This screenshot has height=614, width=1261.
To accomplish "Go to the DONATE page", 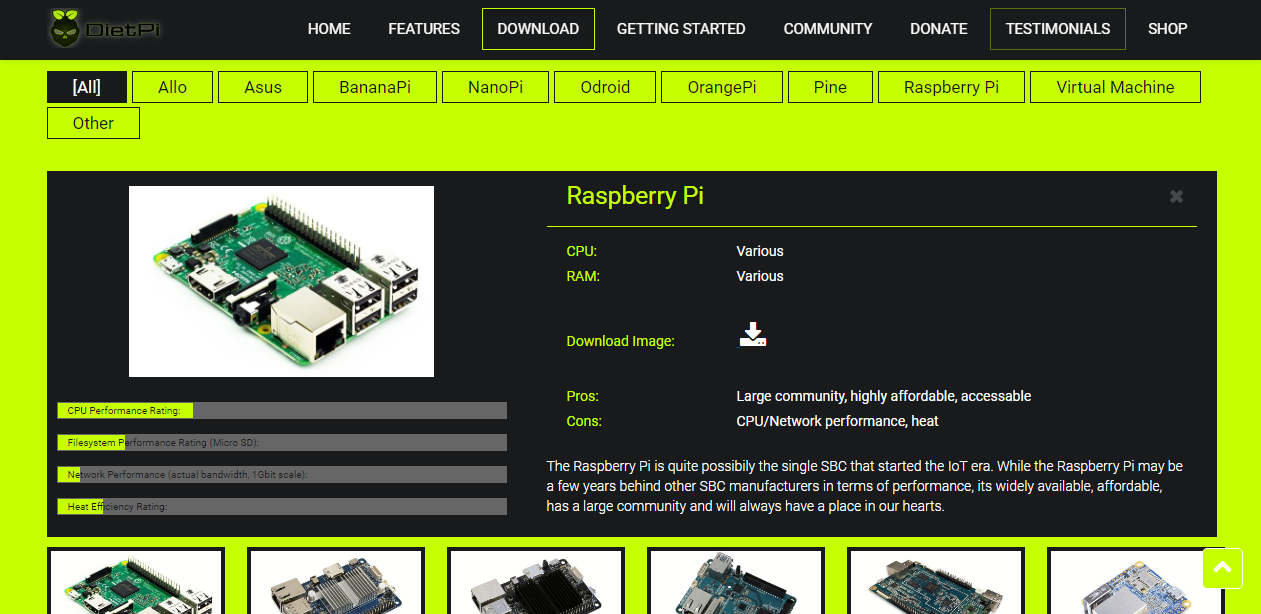I will (x=939, y=29).
